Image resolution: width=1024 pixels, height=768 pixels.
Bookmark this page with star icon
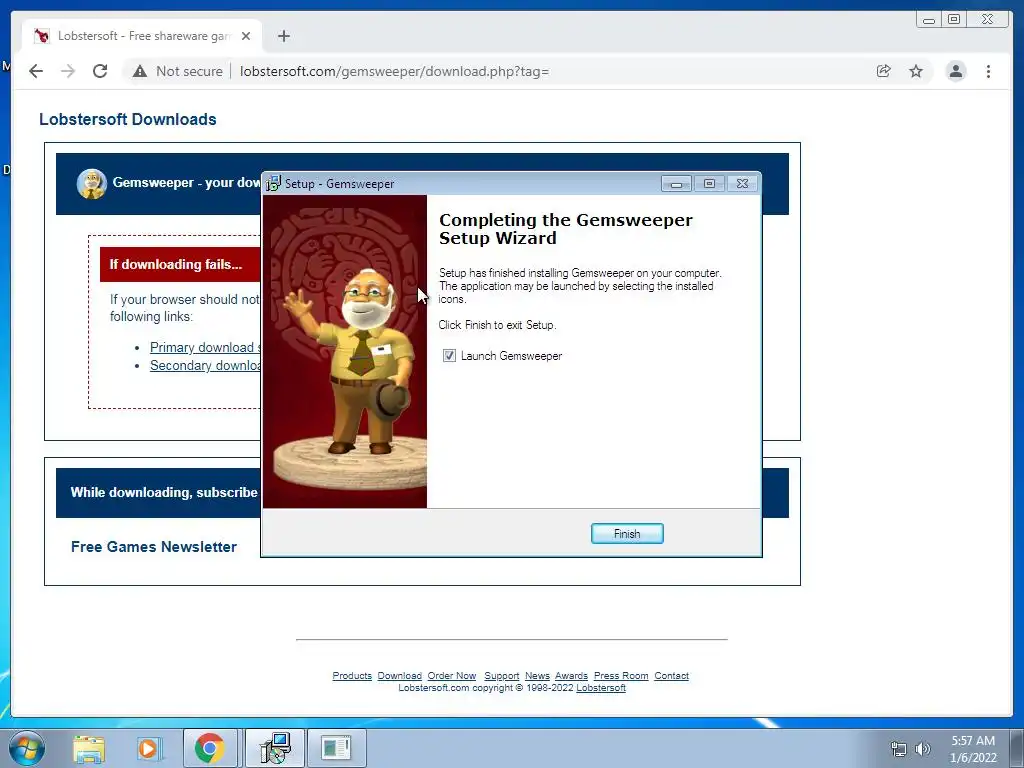coord(916,71)
